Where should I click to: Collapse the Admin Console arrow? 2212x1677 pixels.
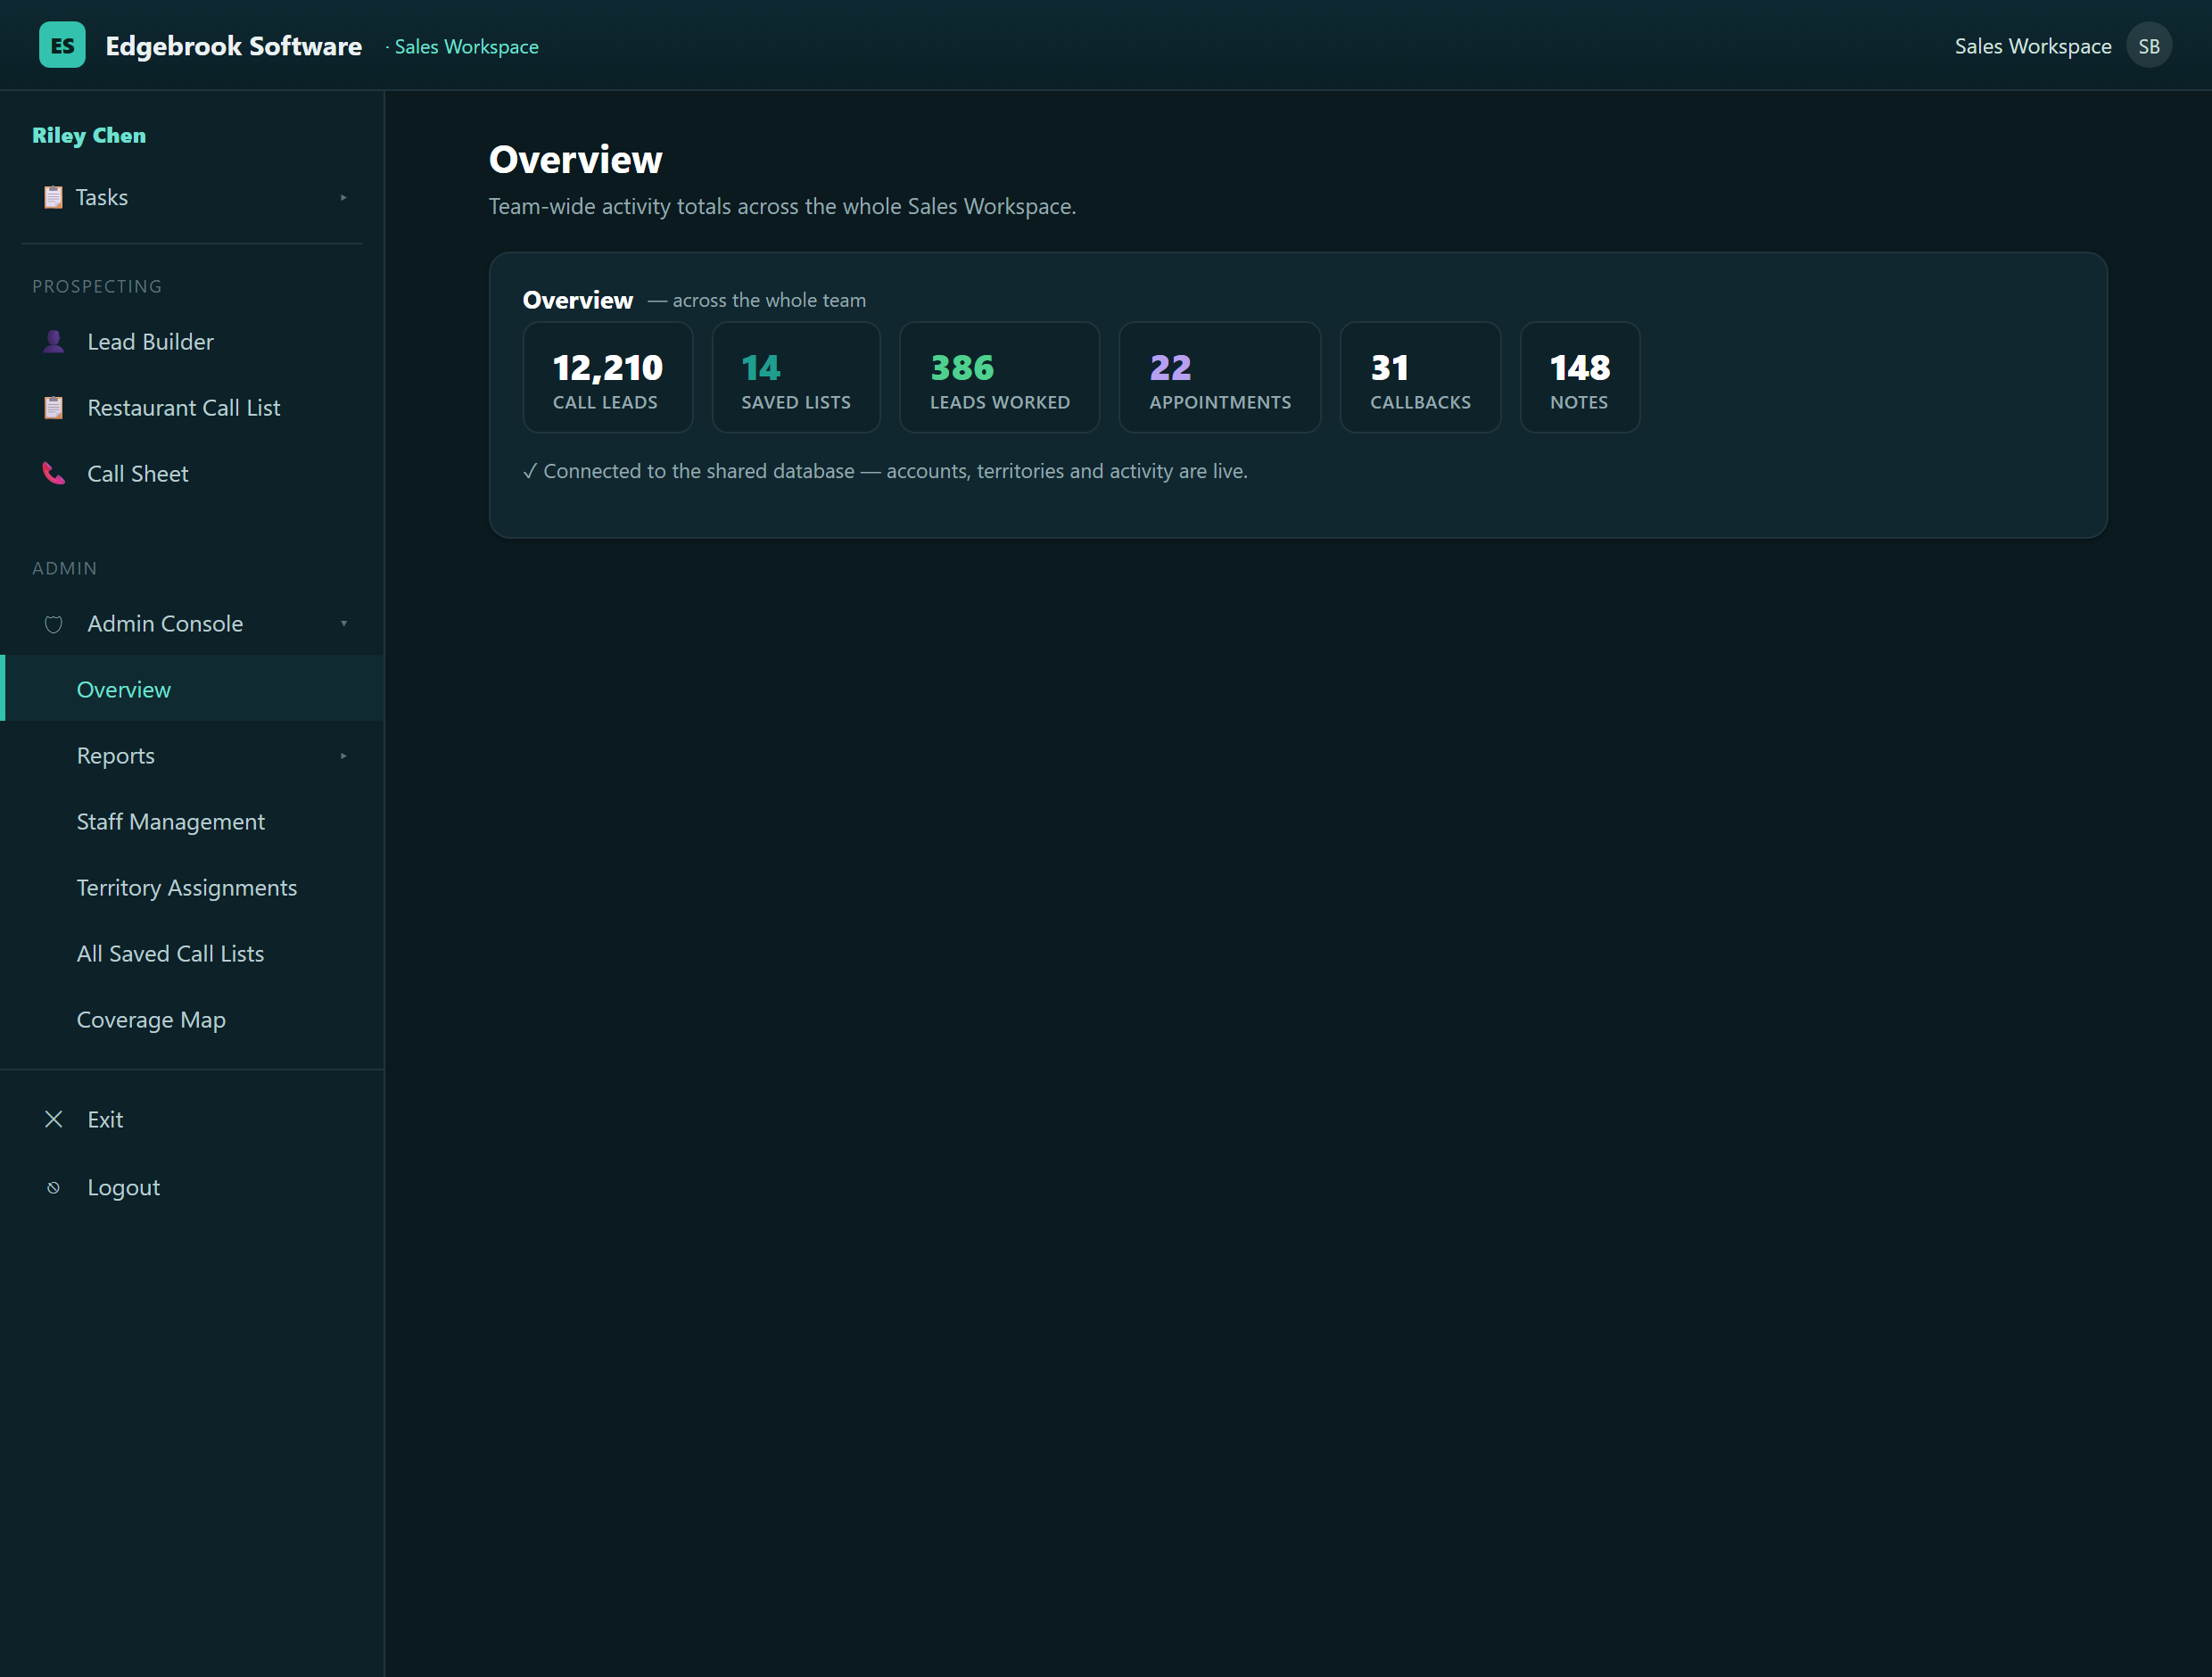point(343,624)
